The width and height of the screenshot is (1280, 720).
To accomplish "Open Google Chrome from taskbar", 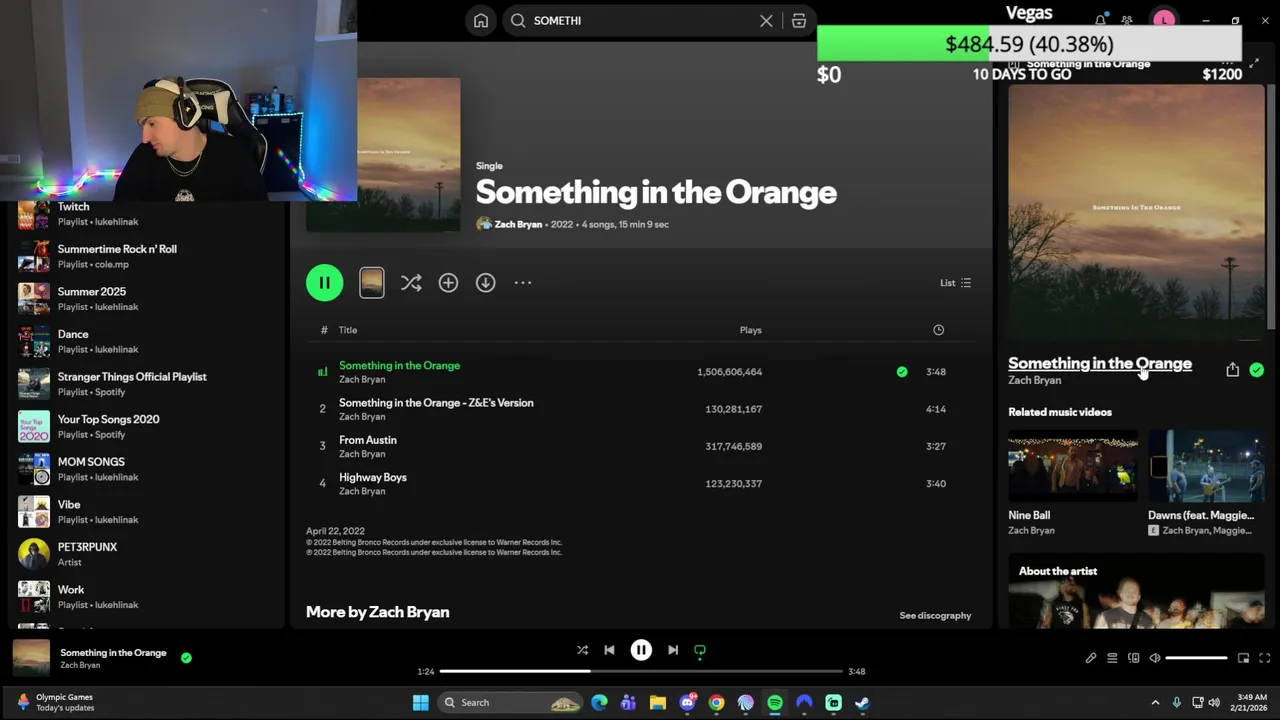I will (716, 703).
